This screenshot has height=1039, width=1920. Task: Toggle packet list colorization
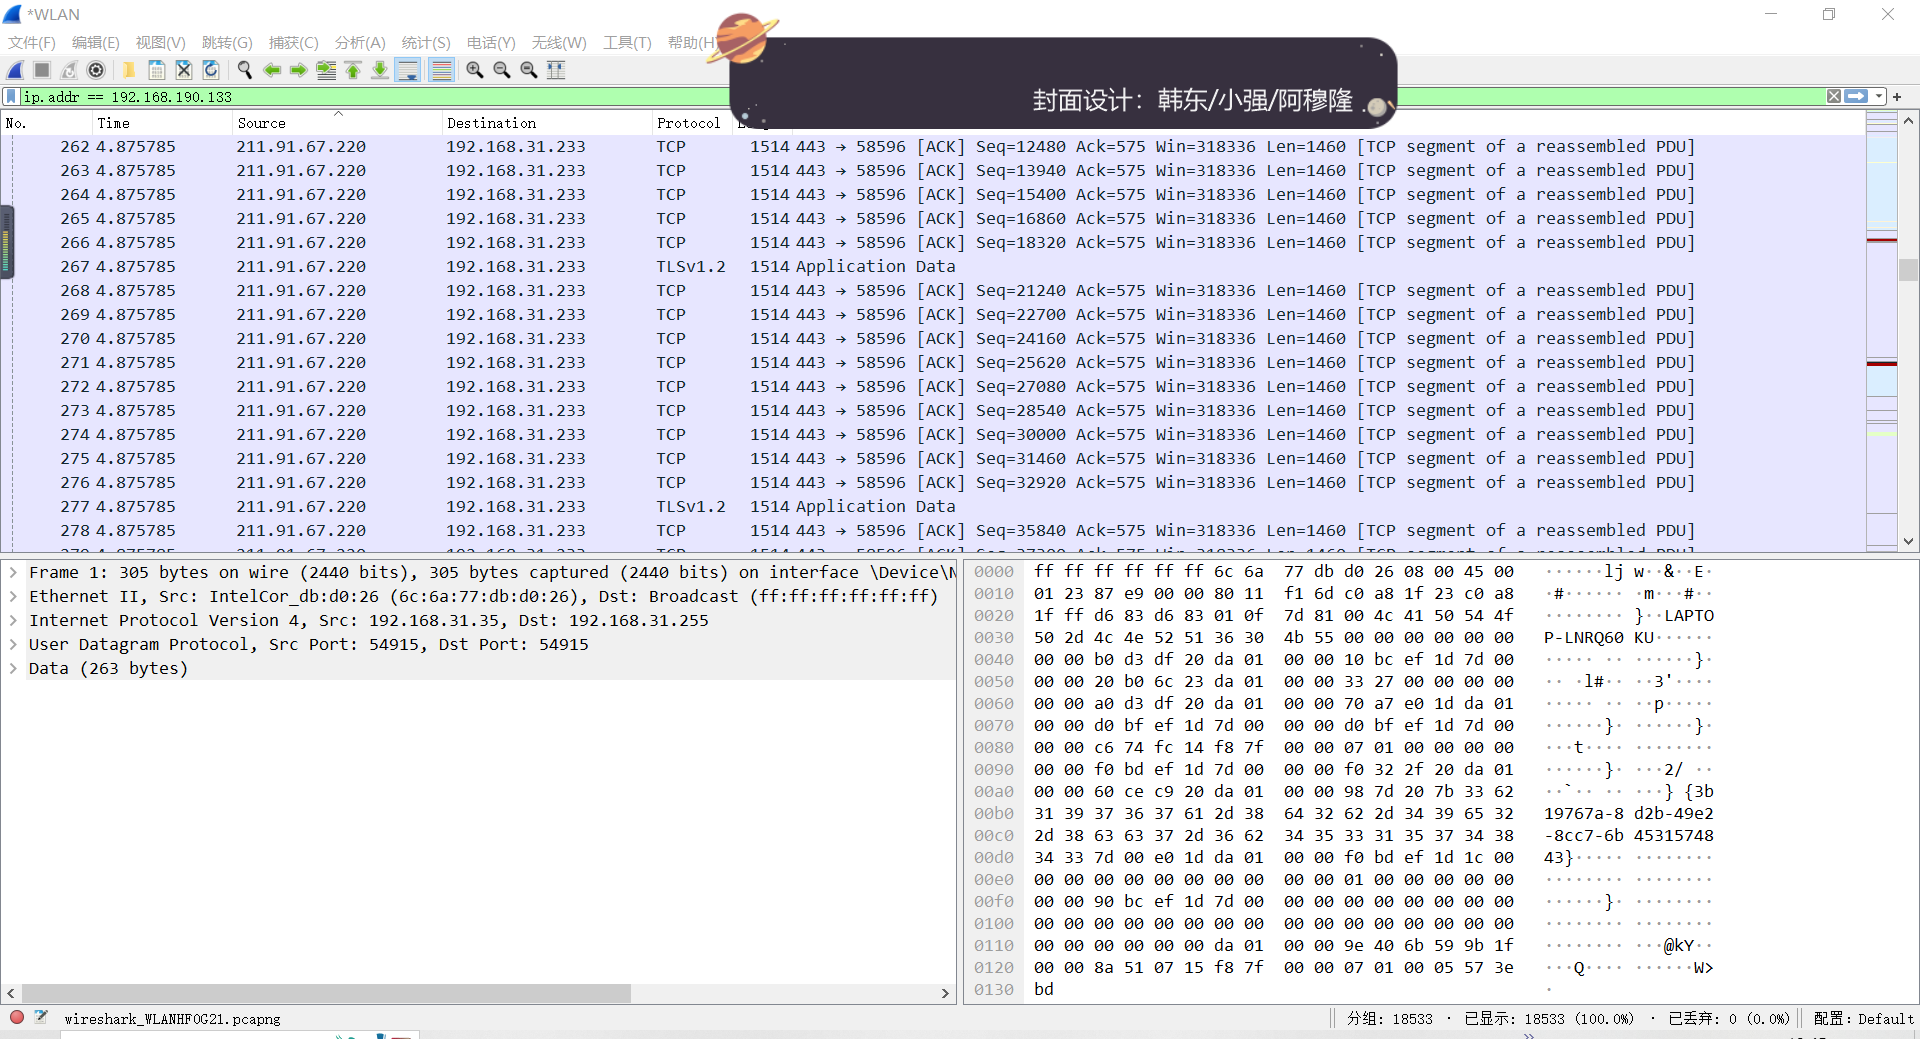441,70
